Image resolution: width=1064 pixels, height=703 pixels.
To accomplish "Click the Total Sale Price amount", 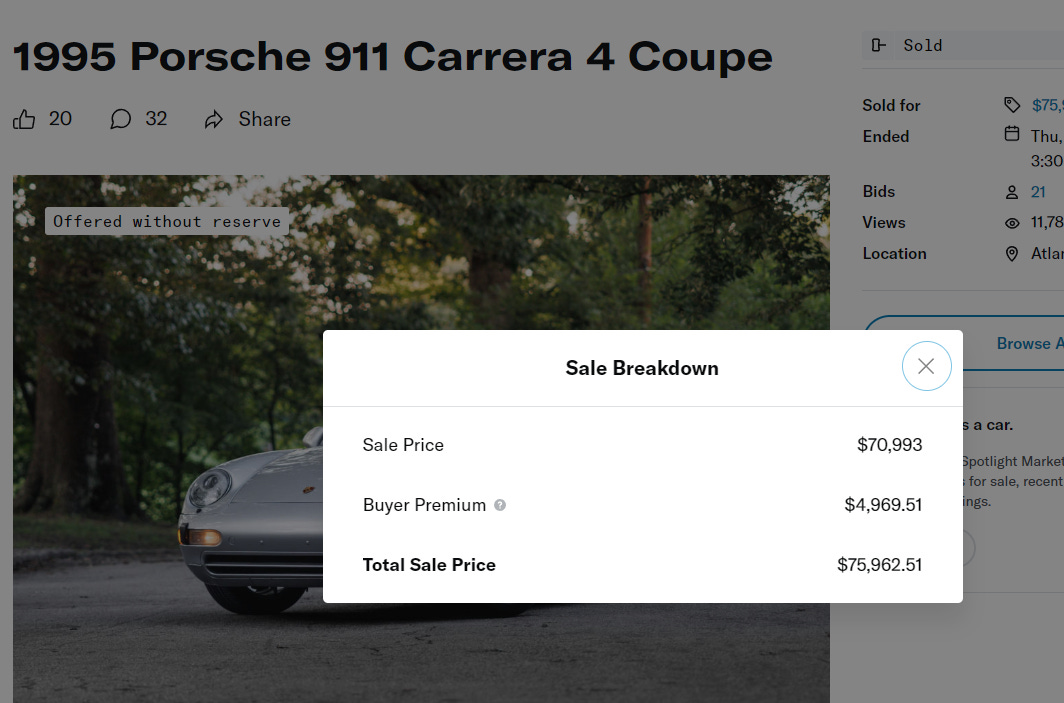I will (x=879, y=565).
